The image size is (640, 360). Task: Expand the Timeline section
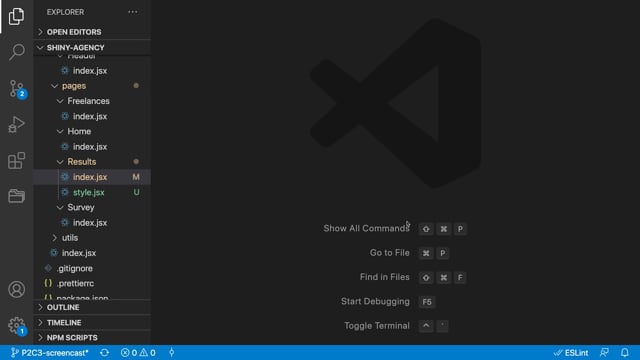92,322
